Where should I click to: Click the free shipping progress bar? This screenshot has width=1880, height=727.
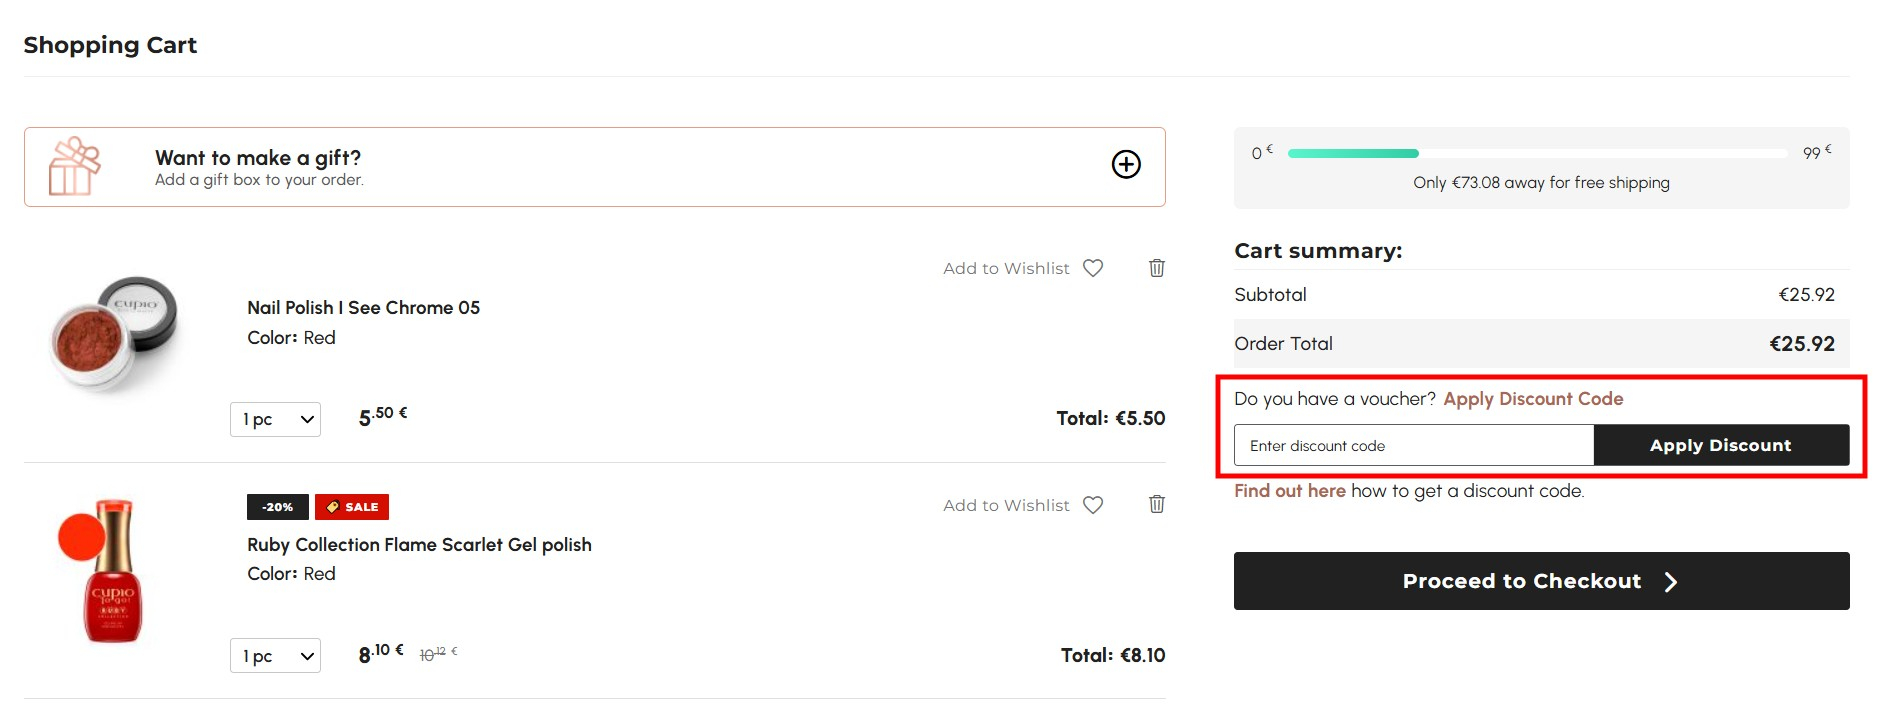point(1537,153)
